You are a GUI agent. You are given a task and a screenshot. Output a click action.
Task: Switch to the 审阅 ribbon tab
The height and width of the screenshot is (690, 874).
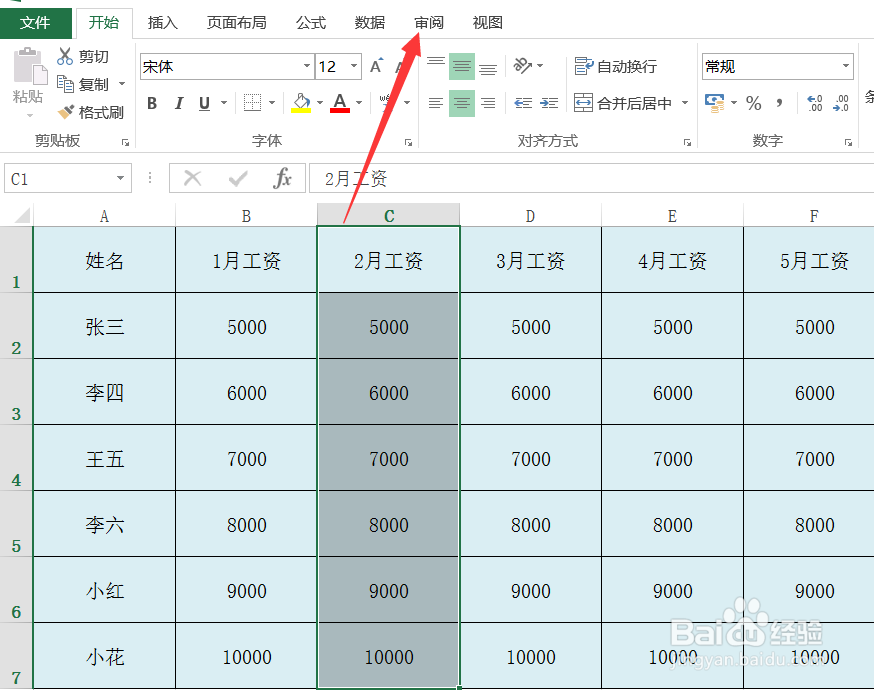[x=428, y=22]
